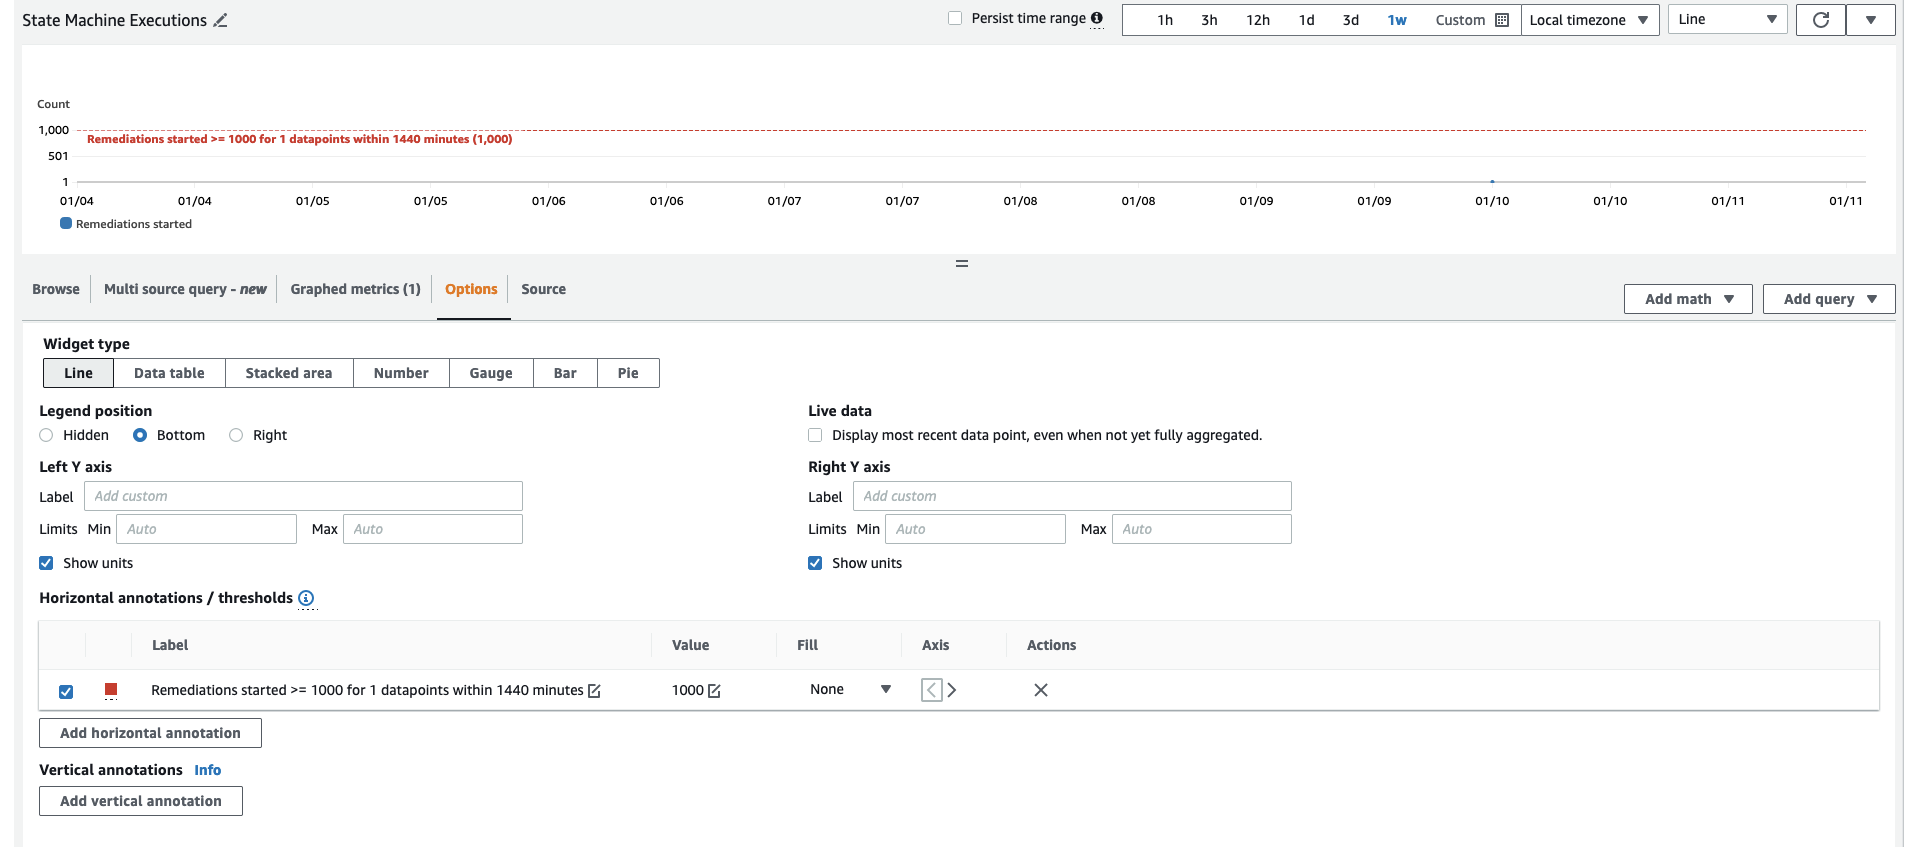Refresh the graph with the reload icon
The image size is (1908, 847).
click(x=1821, y=20)
